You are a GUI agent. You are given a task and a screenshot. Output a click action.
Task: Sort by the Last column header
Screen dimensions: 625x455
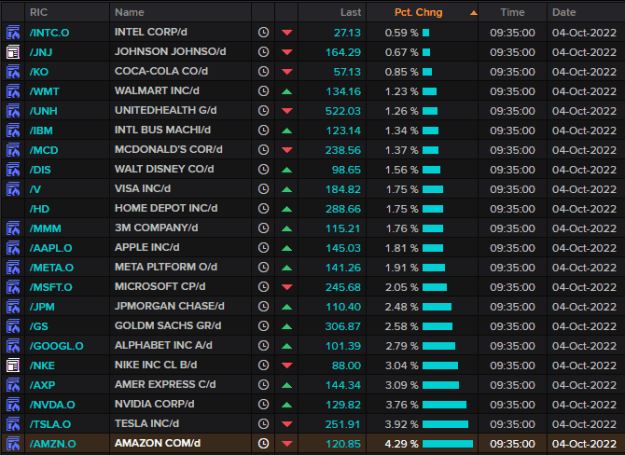(x=351, y=12)
